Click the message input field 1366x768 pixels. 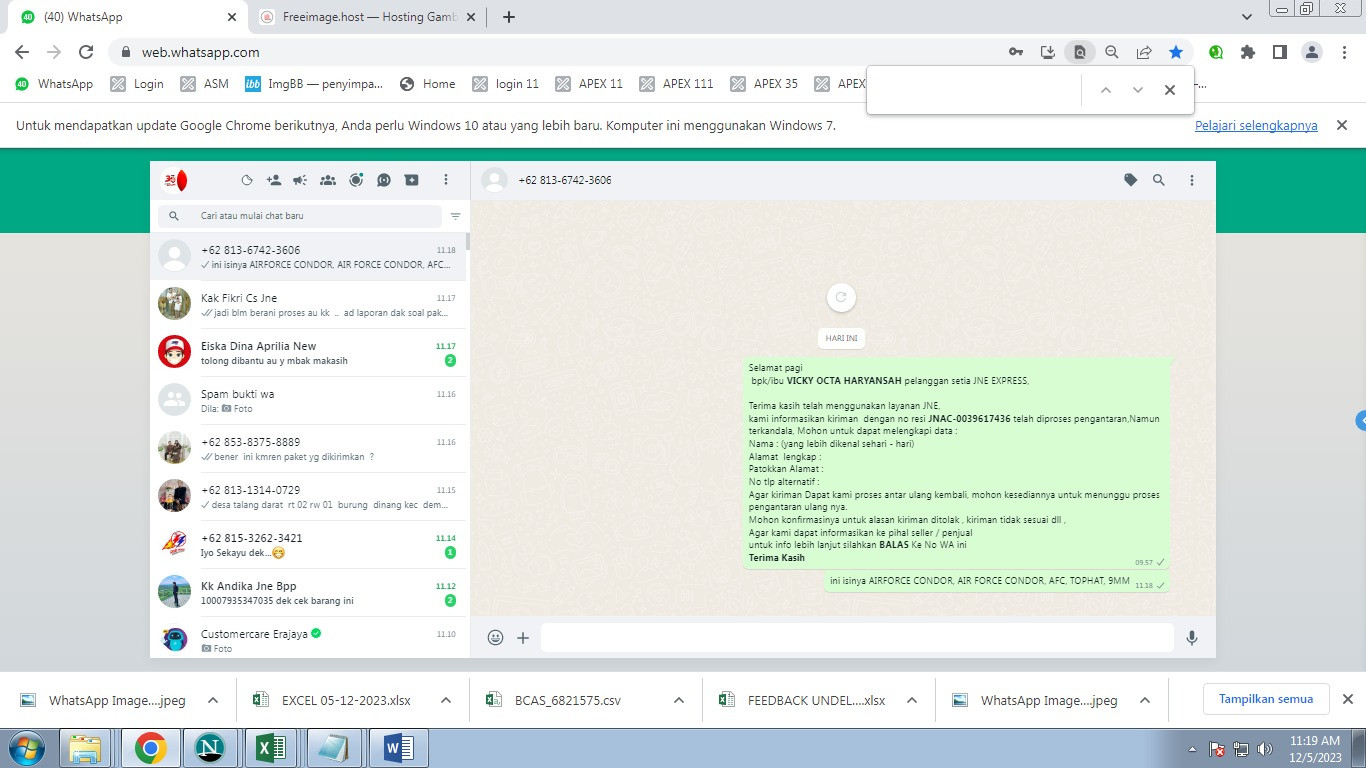click(857, 638)
